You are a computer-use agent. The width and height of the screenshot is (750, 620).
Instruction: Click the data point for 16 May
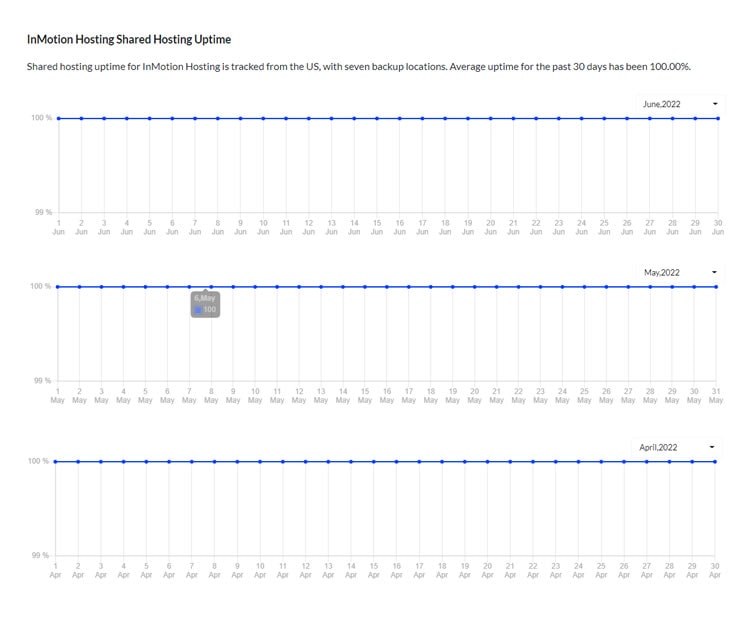click(387, 287)
